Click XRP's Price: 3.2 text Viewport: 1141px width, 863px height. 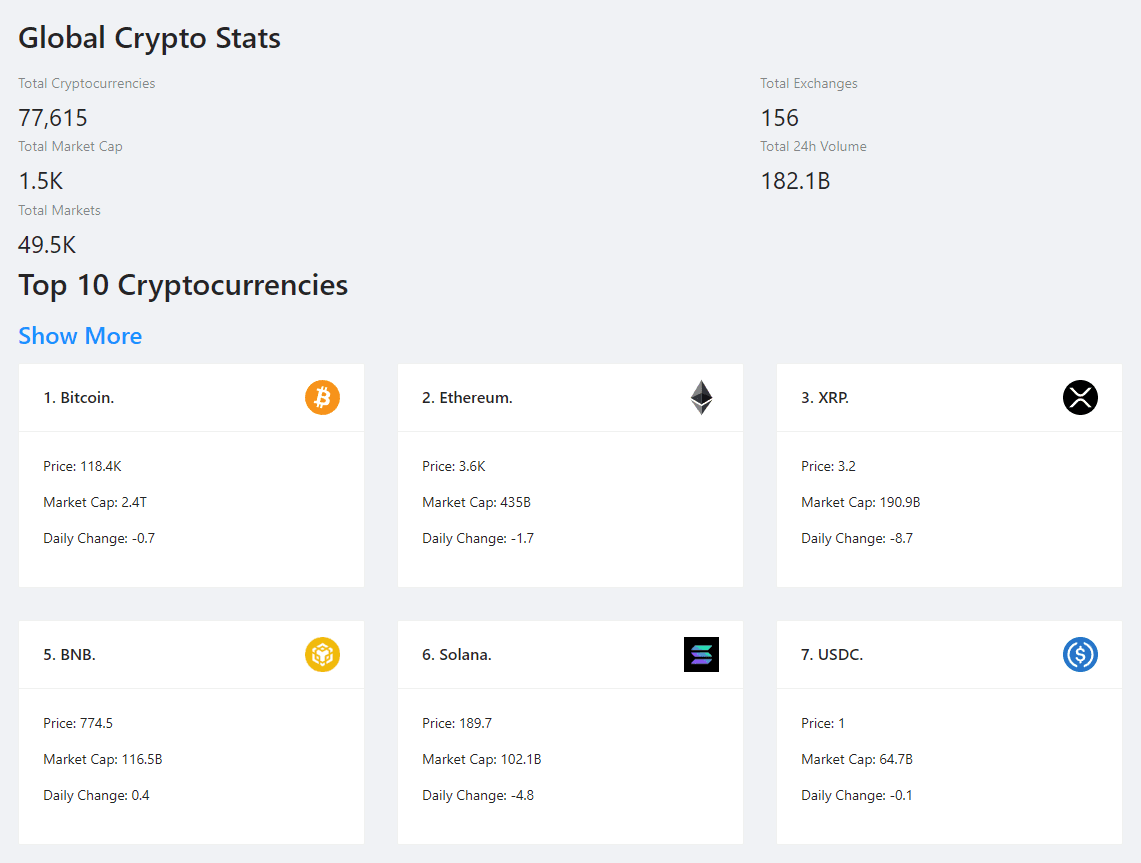click(829, 466)
